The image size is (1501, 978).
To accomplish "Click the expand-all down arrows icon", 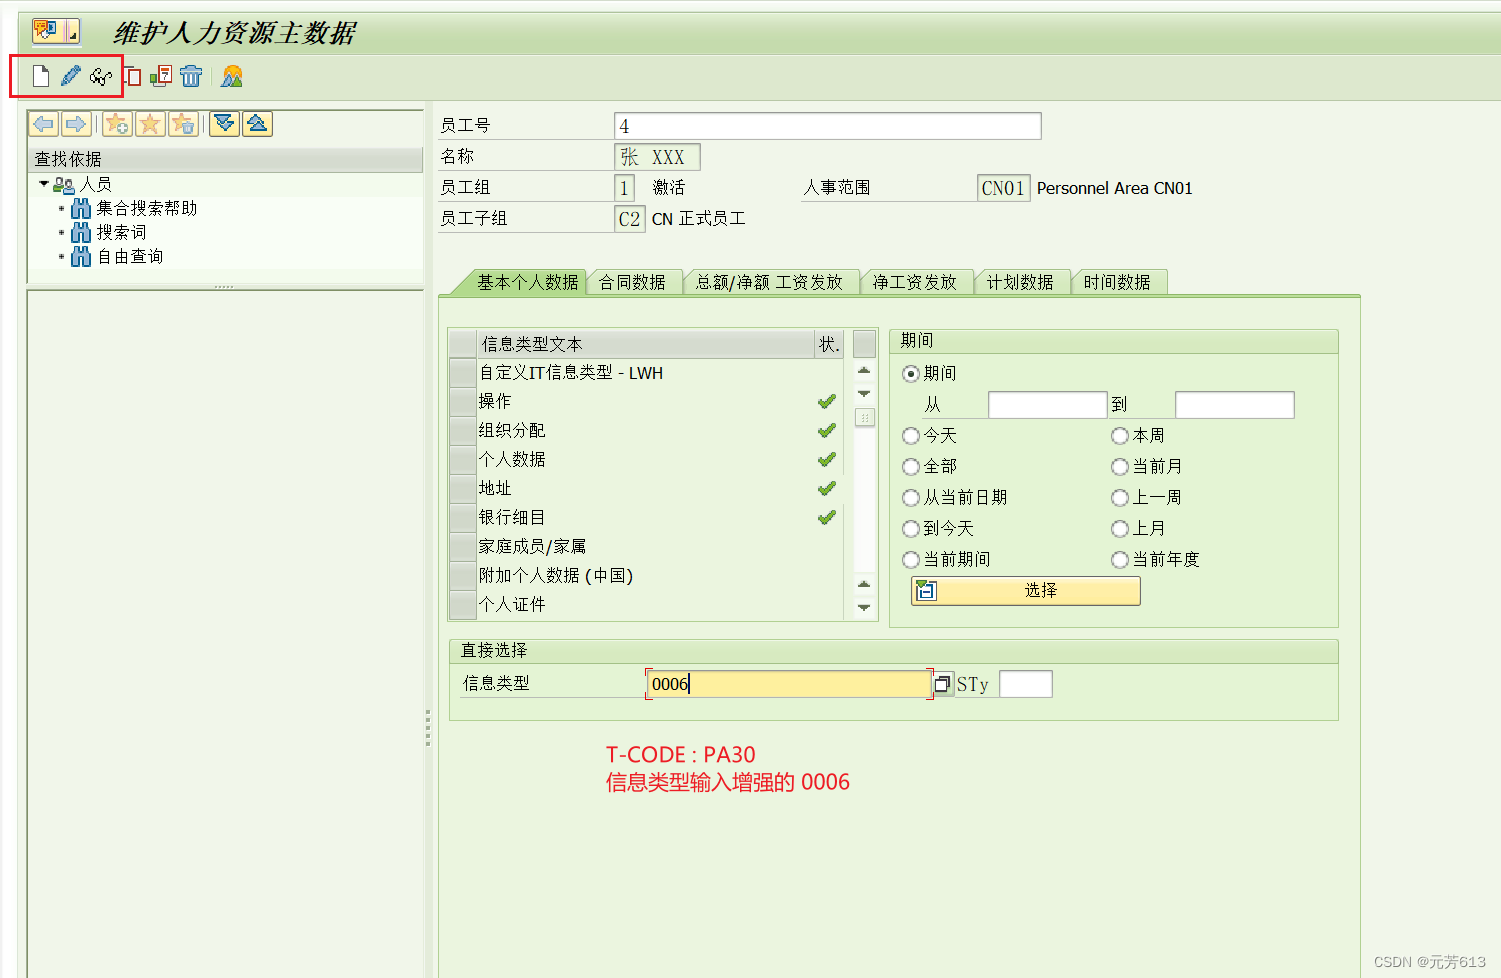I will pos(224,124).
